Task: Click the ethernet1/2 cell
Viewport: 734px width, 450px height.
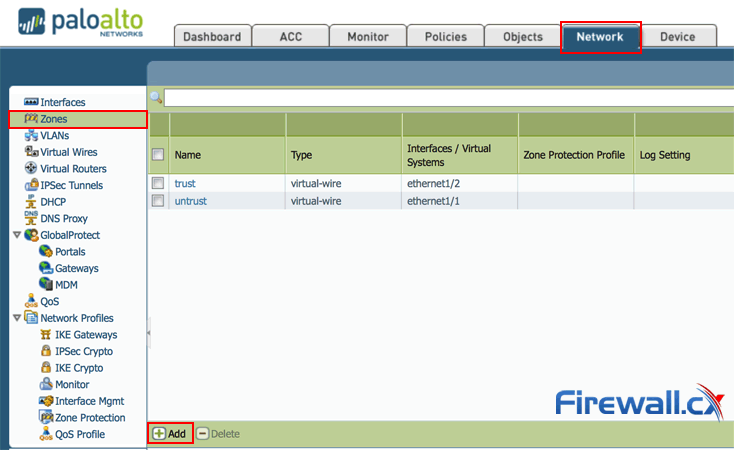Action: point(433,183)
